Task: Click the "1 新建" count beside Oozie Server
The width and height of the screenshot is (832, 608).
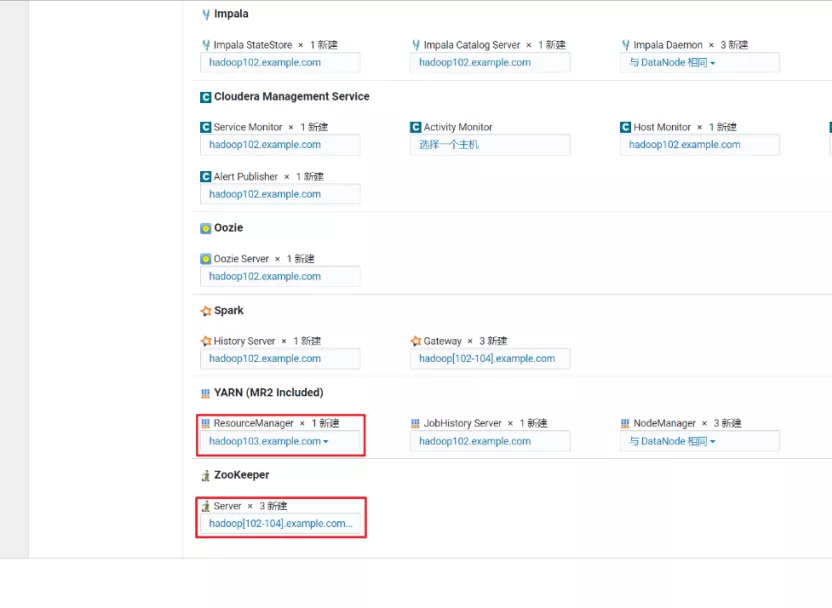Action: click(x=300, y=259)
